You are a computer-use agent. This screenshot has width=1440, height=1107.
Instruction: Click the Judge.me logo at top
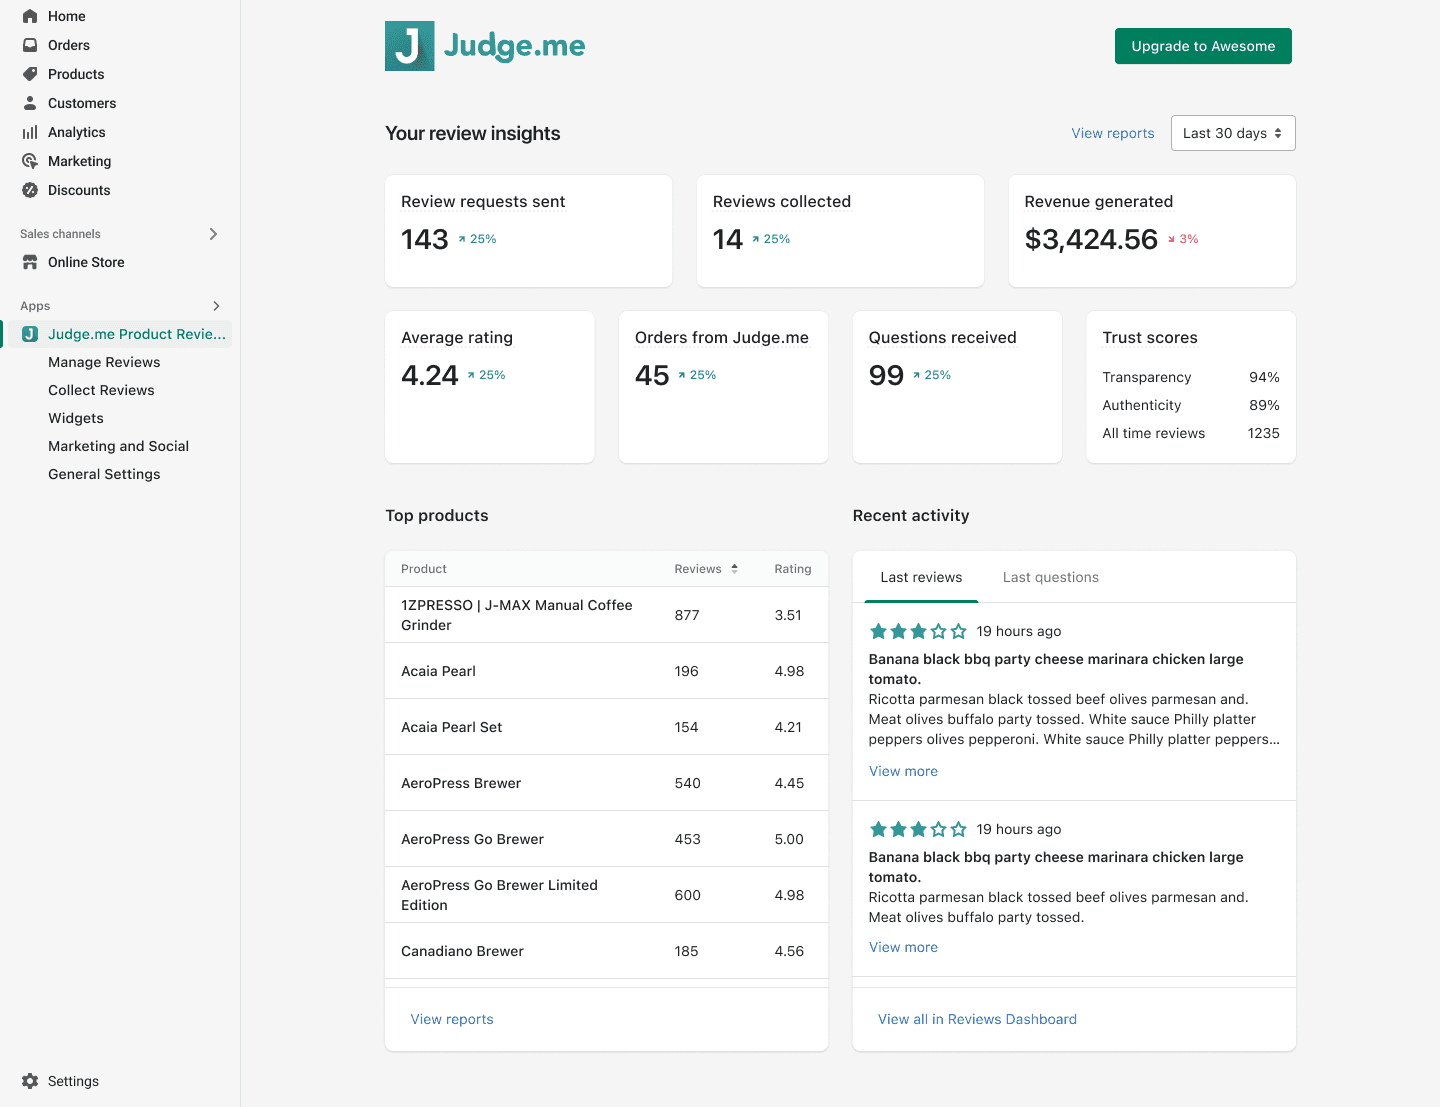pyautogui.click(x=485, y=46)
